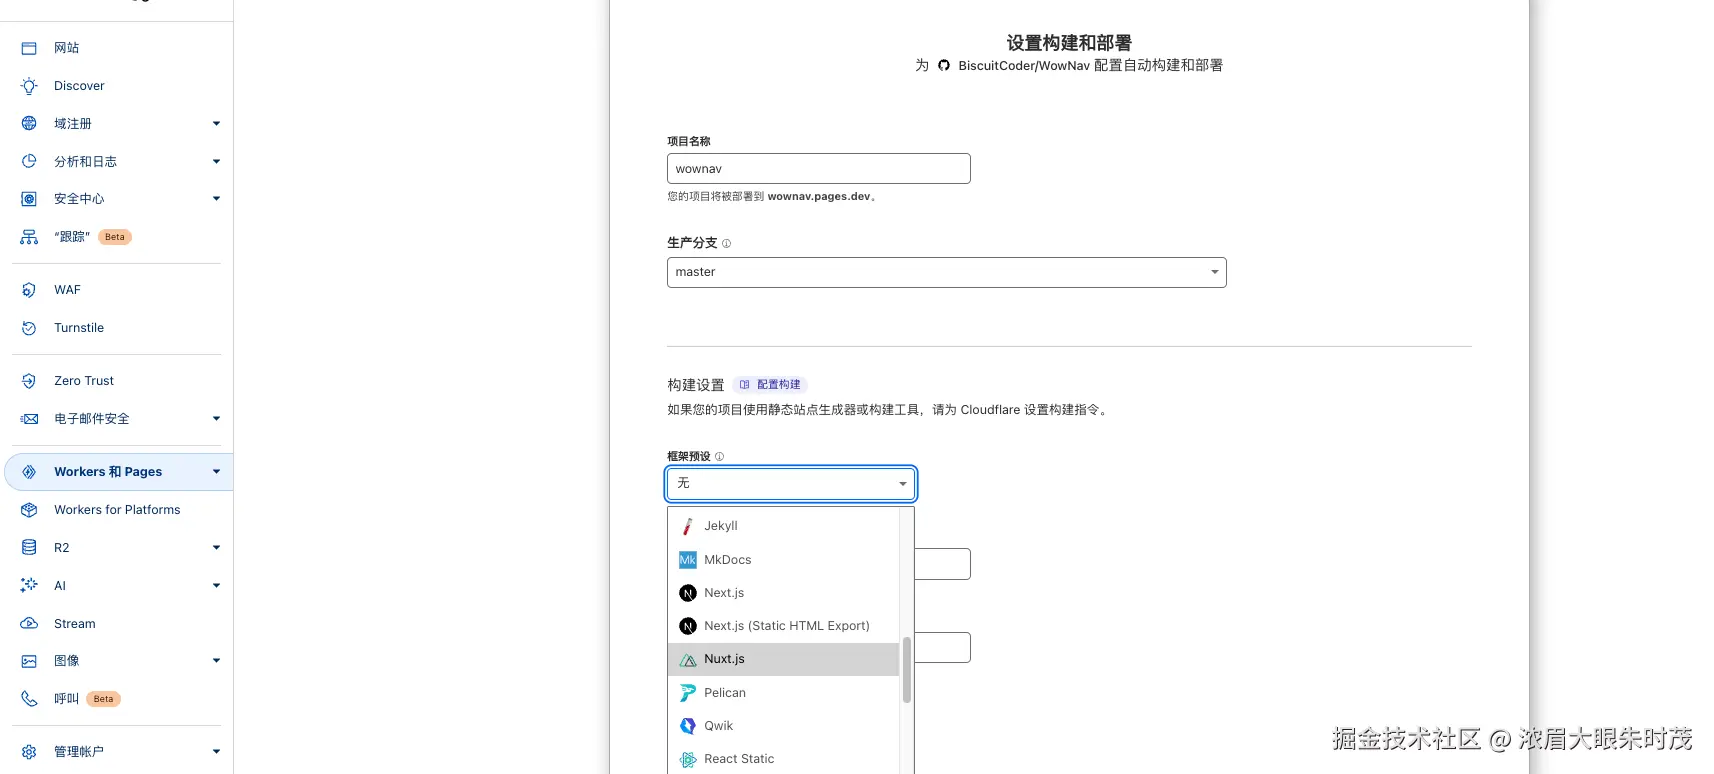Click the 分析和日志 chart icon

pos(29,161)
